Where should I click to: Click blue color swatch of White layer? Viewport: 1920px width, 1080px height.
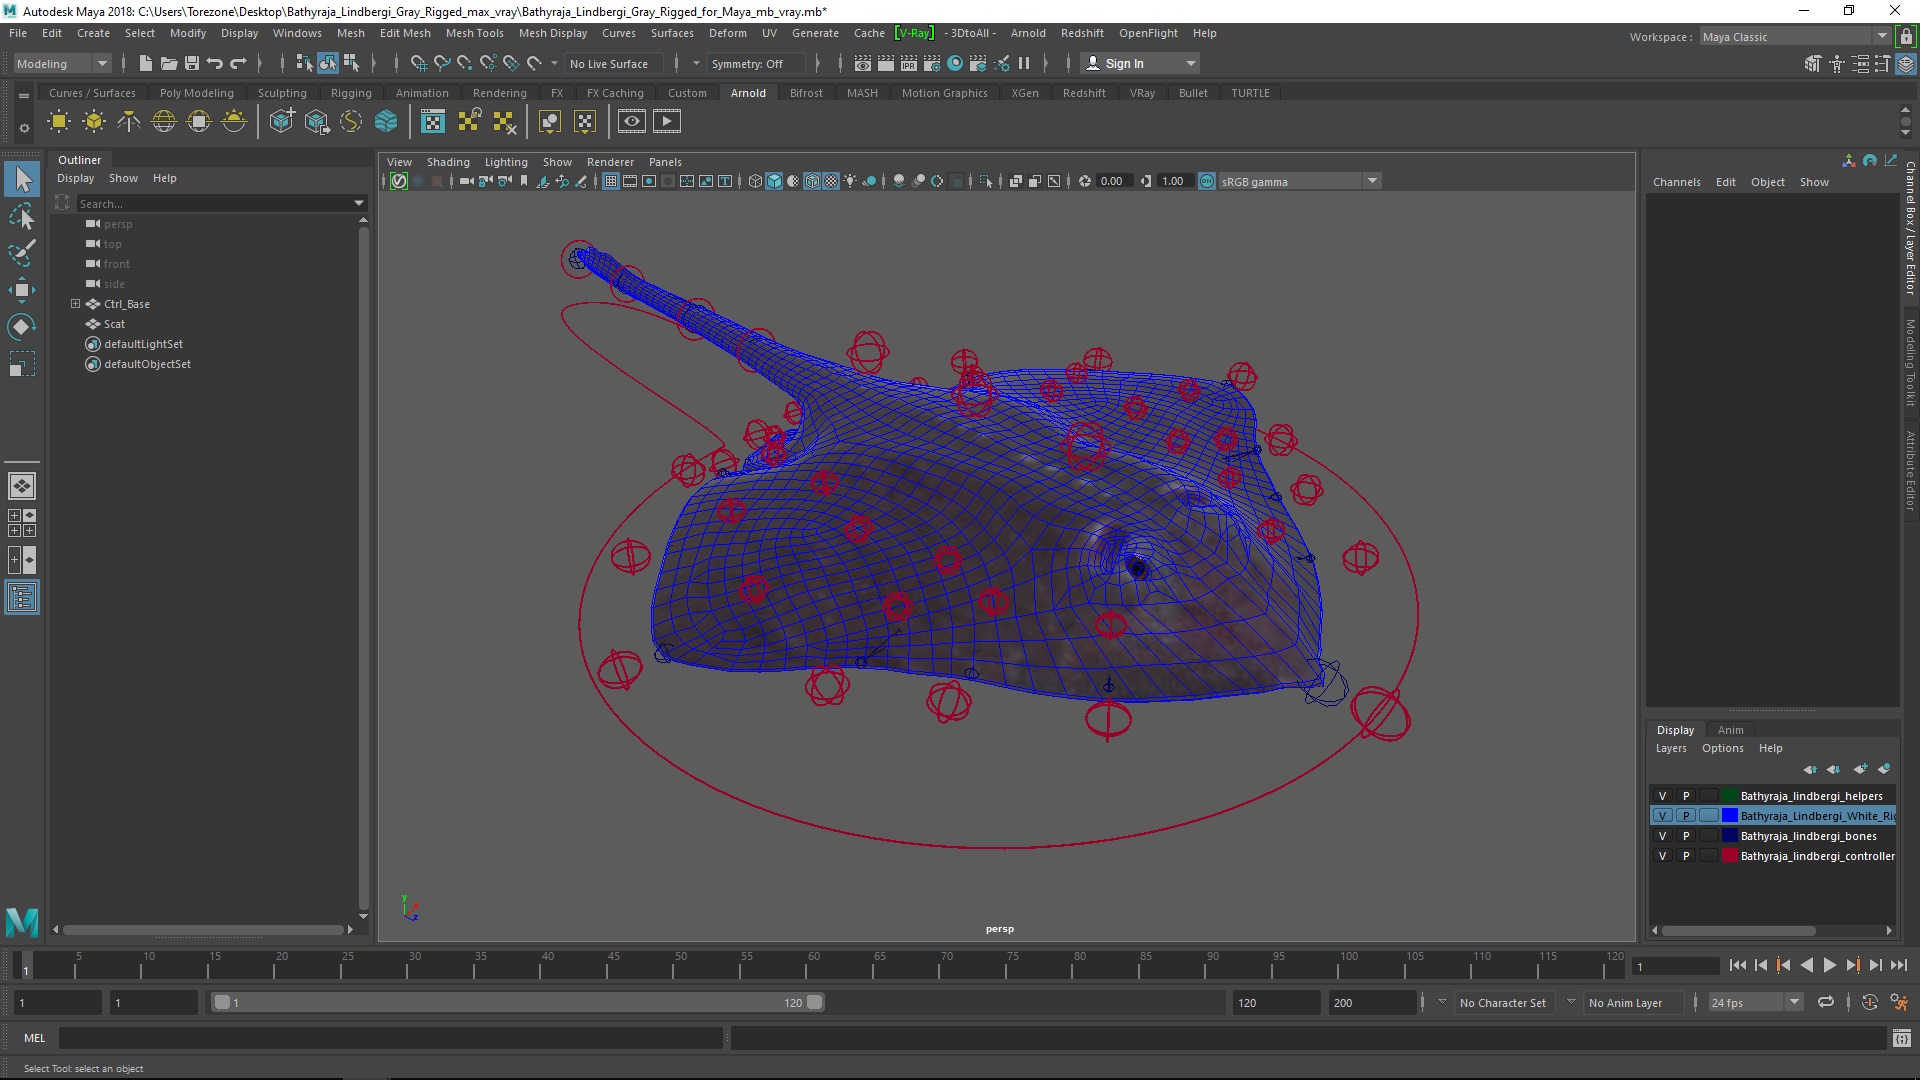[1729, 816]
